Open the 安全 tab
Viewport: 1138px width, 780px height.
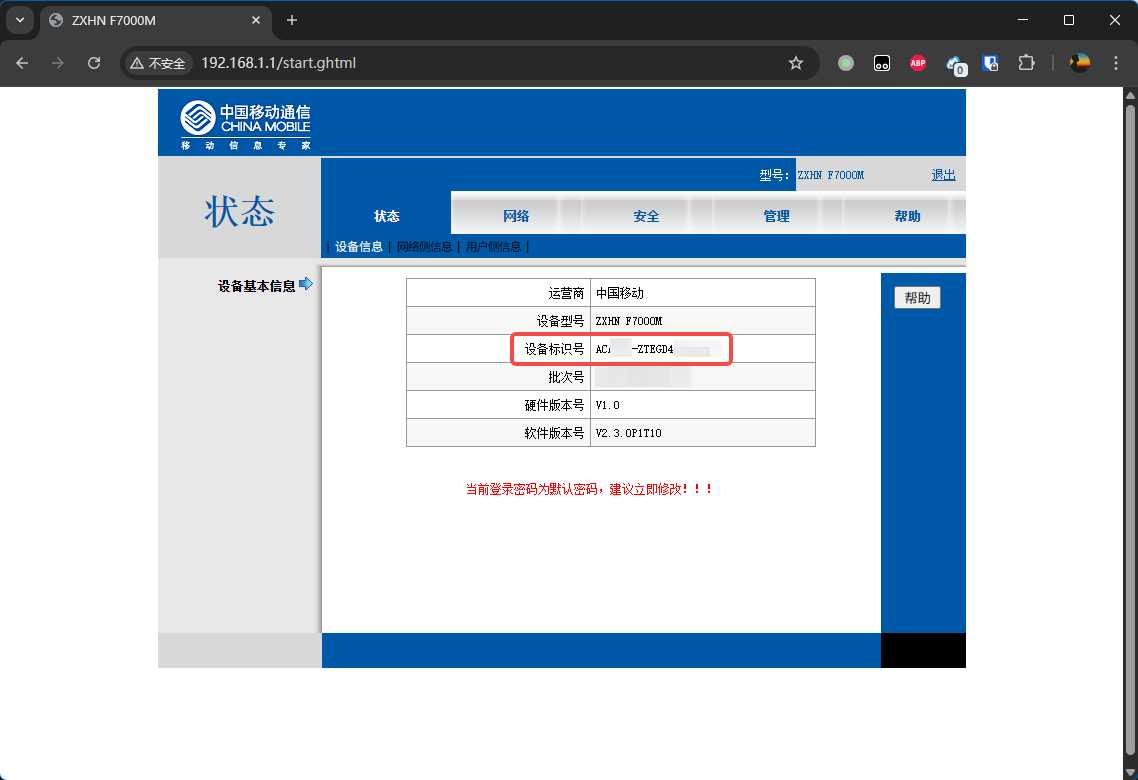click(x=646, y=216)
